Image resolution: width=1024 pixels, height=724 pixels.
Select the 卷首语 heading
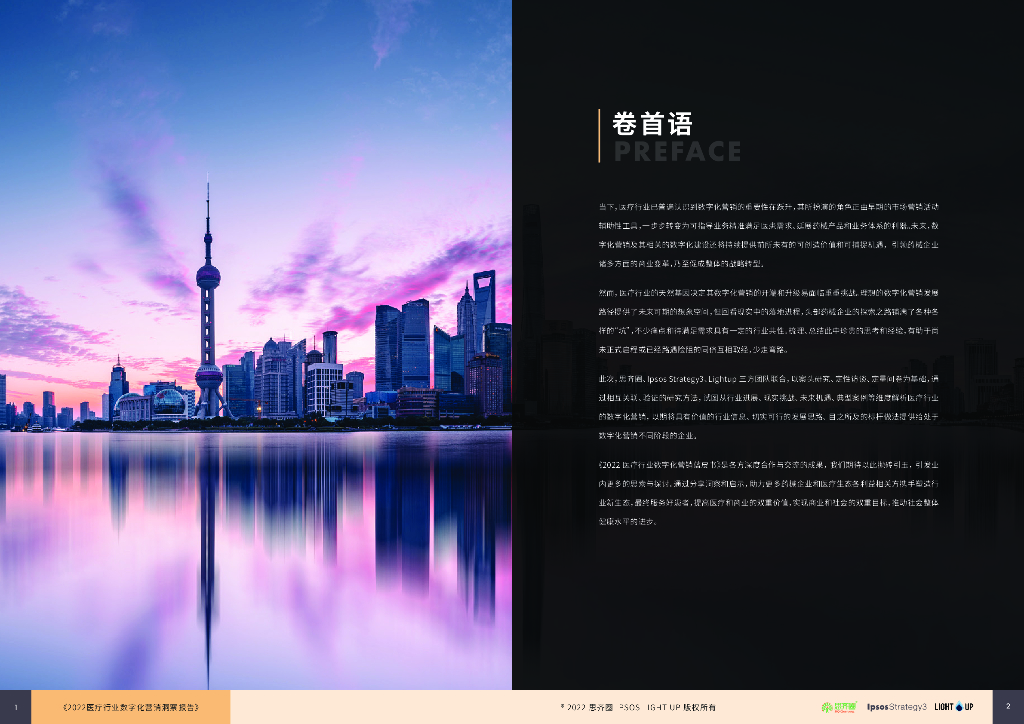pos(652,124)
